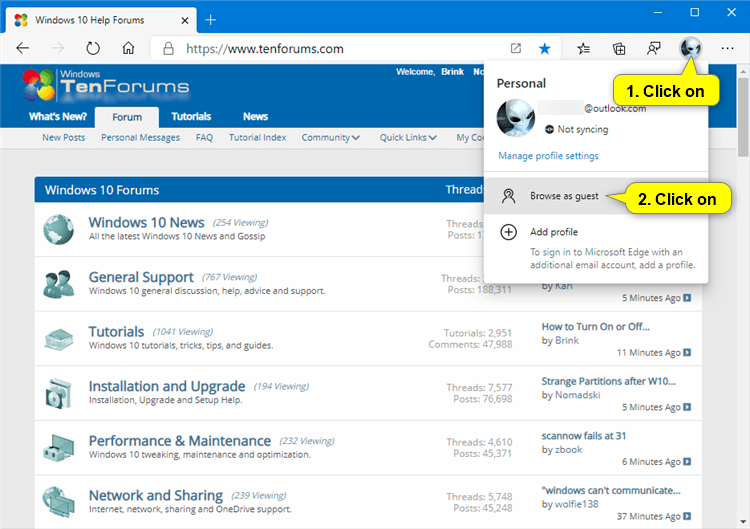Go back with the browser back arrow
The width and height of the screenshot is (750, 529).
point(22,48)
